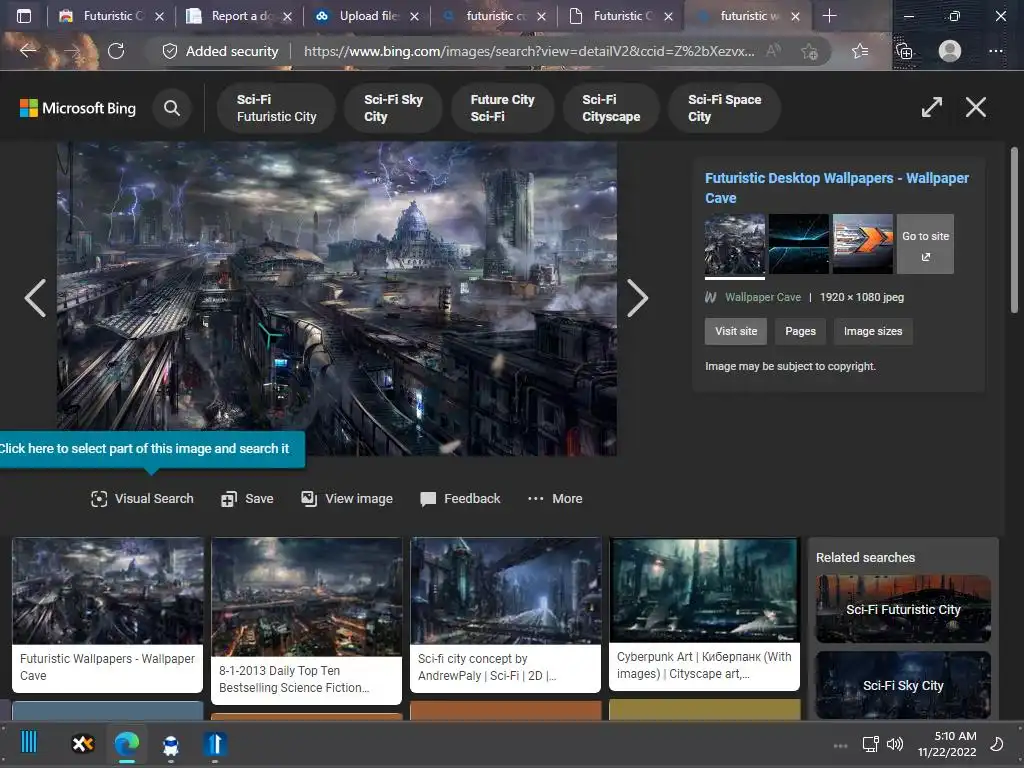Open Microsoft Edge from the taskbar
1024x768 pixels.
pos(127,744)
